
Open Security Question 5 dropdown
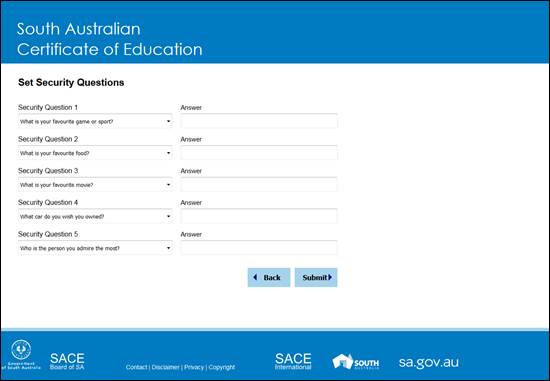(95, 248)
